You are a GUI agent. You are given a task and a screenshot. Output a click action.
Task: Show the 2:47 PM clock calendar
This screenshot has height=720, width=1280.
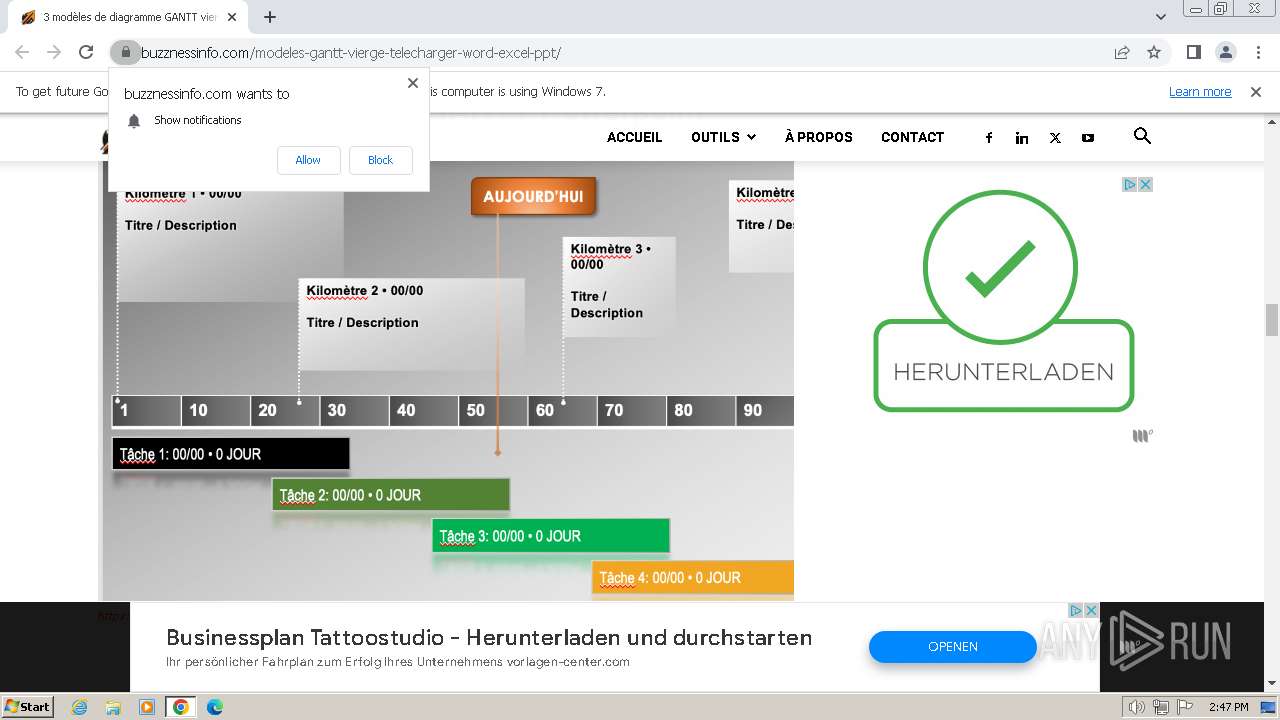point(1228,707)
